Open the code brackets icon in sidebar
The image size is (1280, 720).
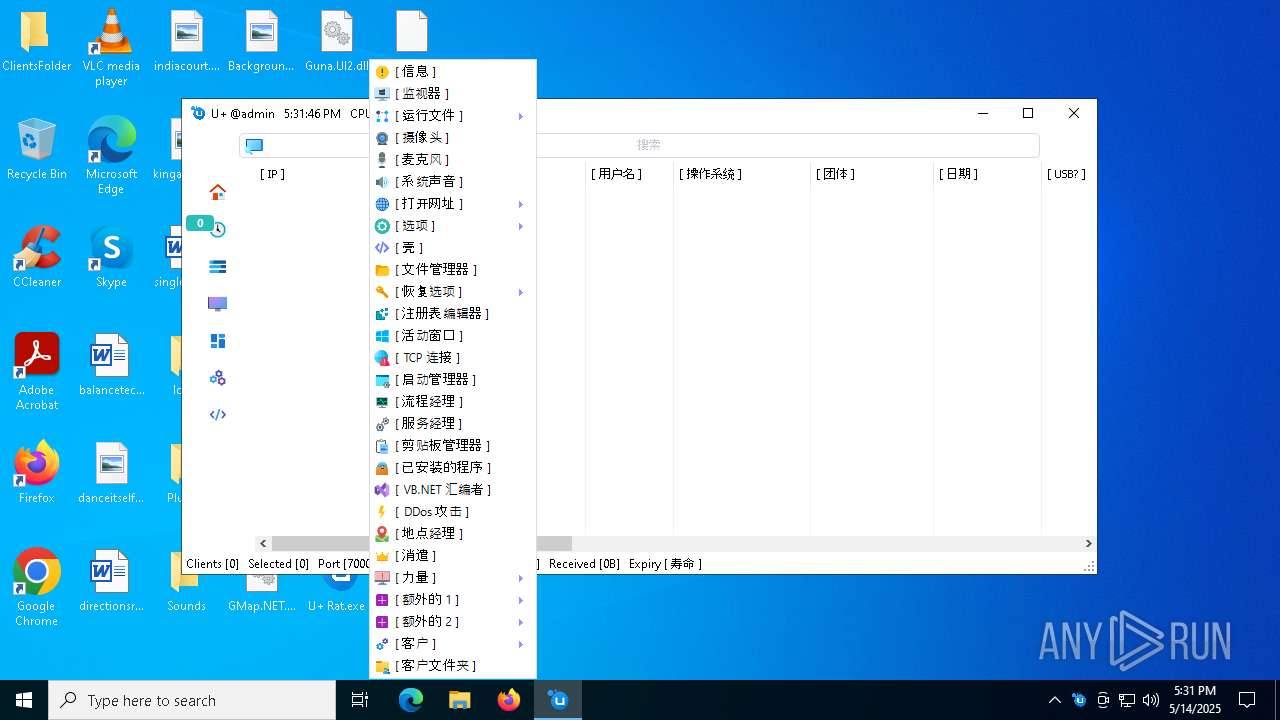click(x=217, y=415)
